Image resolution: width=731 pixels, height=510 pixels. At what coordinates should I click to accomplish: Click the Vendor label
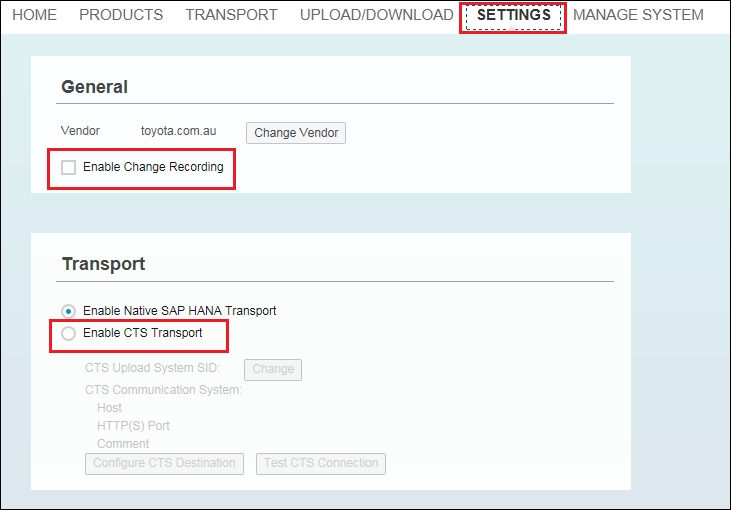pos(80,131)
